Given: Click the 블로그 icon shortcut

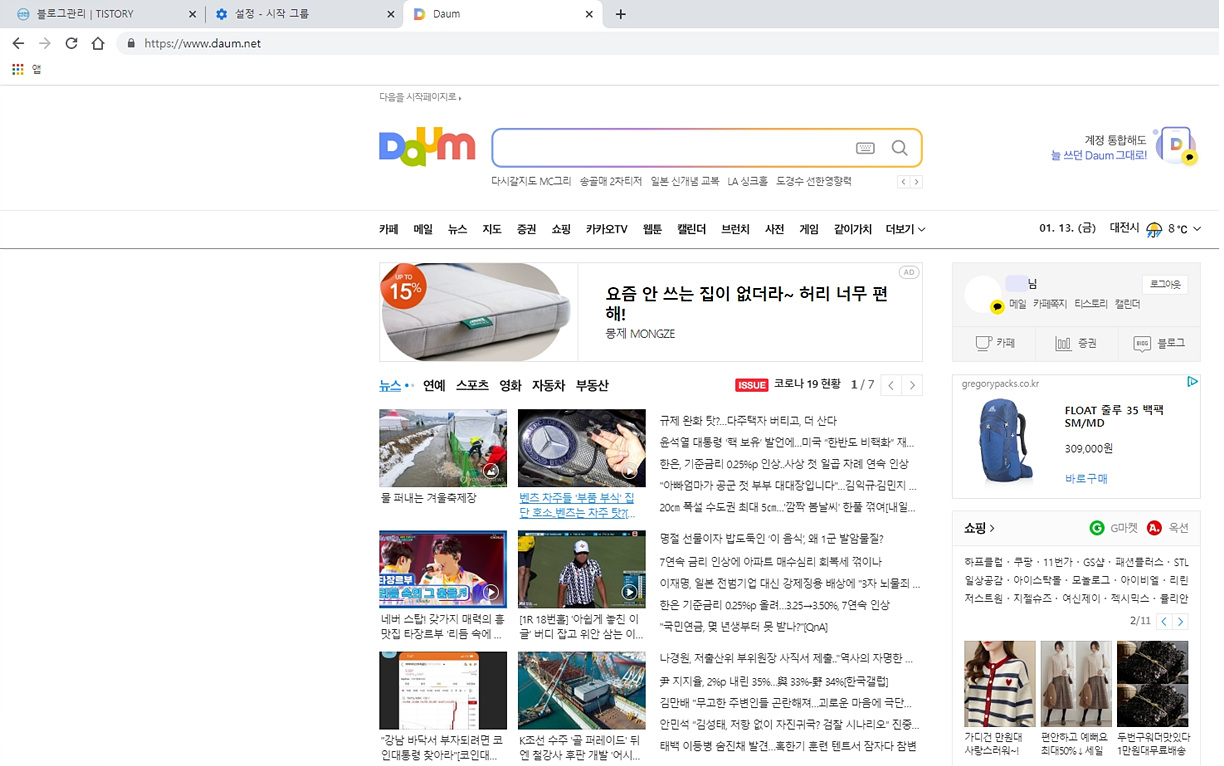Looking at the screenshot, I should tap(1142, 343).
